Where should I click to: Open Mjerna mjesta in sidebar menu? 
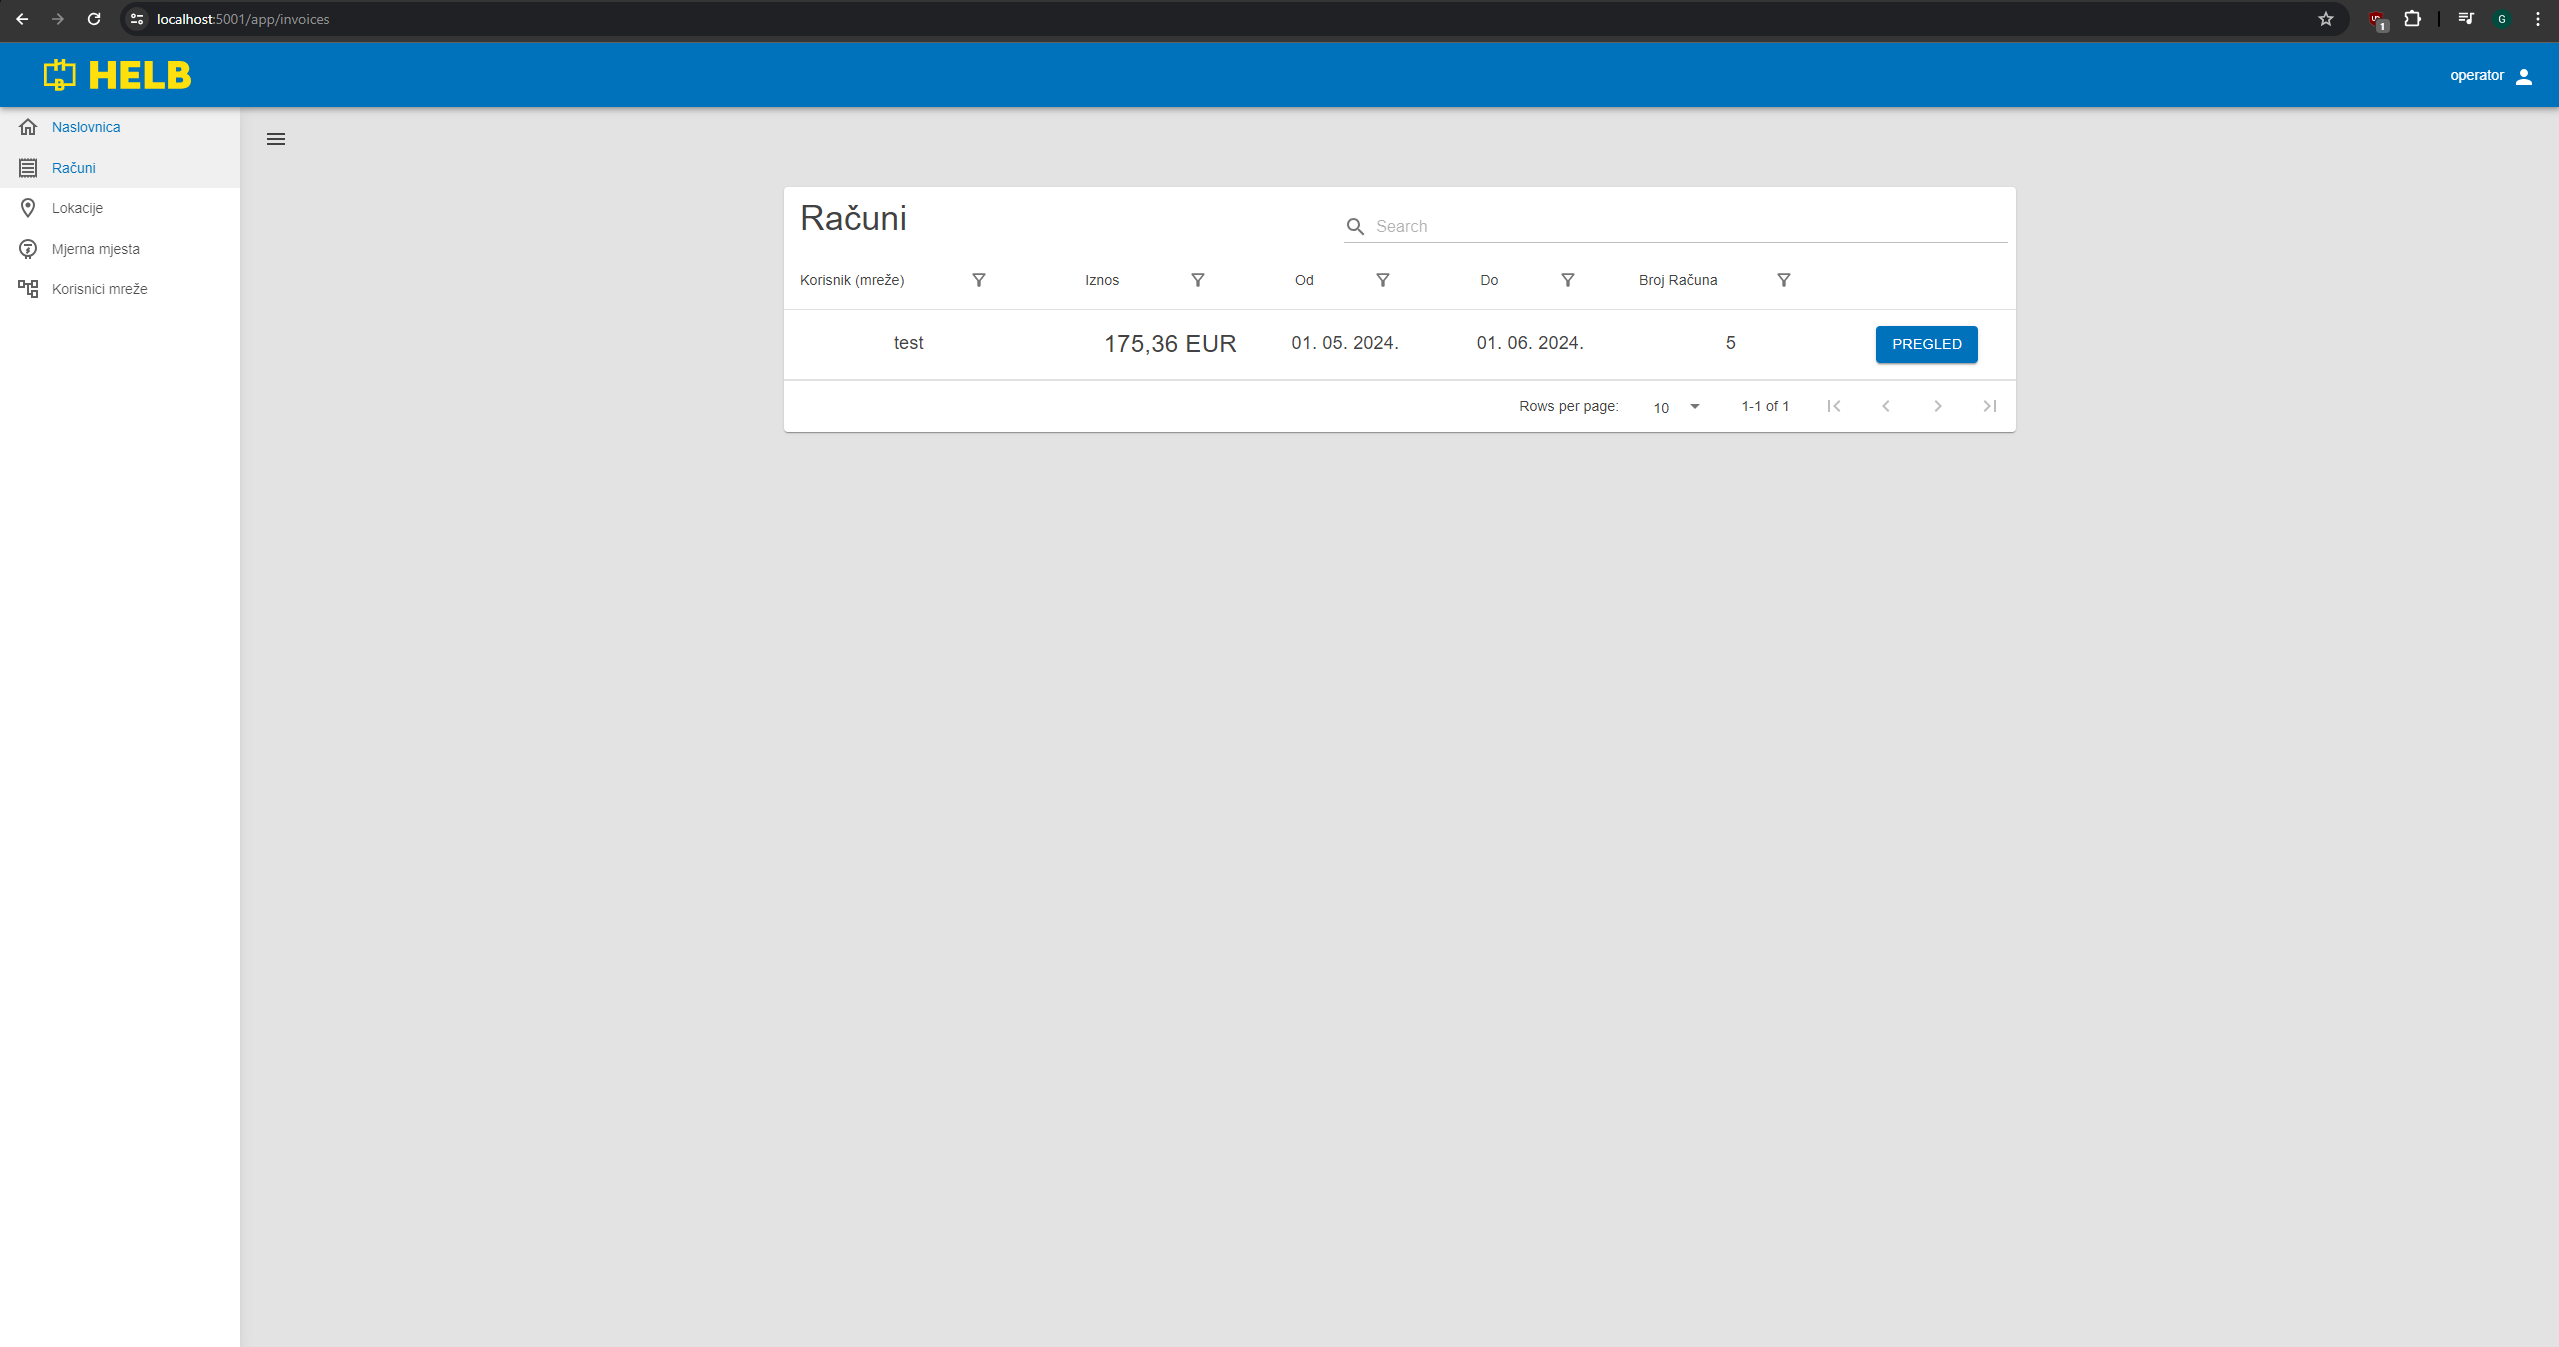[x=120, y=249]
